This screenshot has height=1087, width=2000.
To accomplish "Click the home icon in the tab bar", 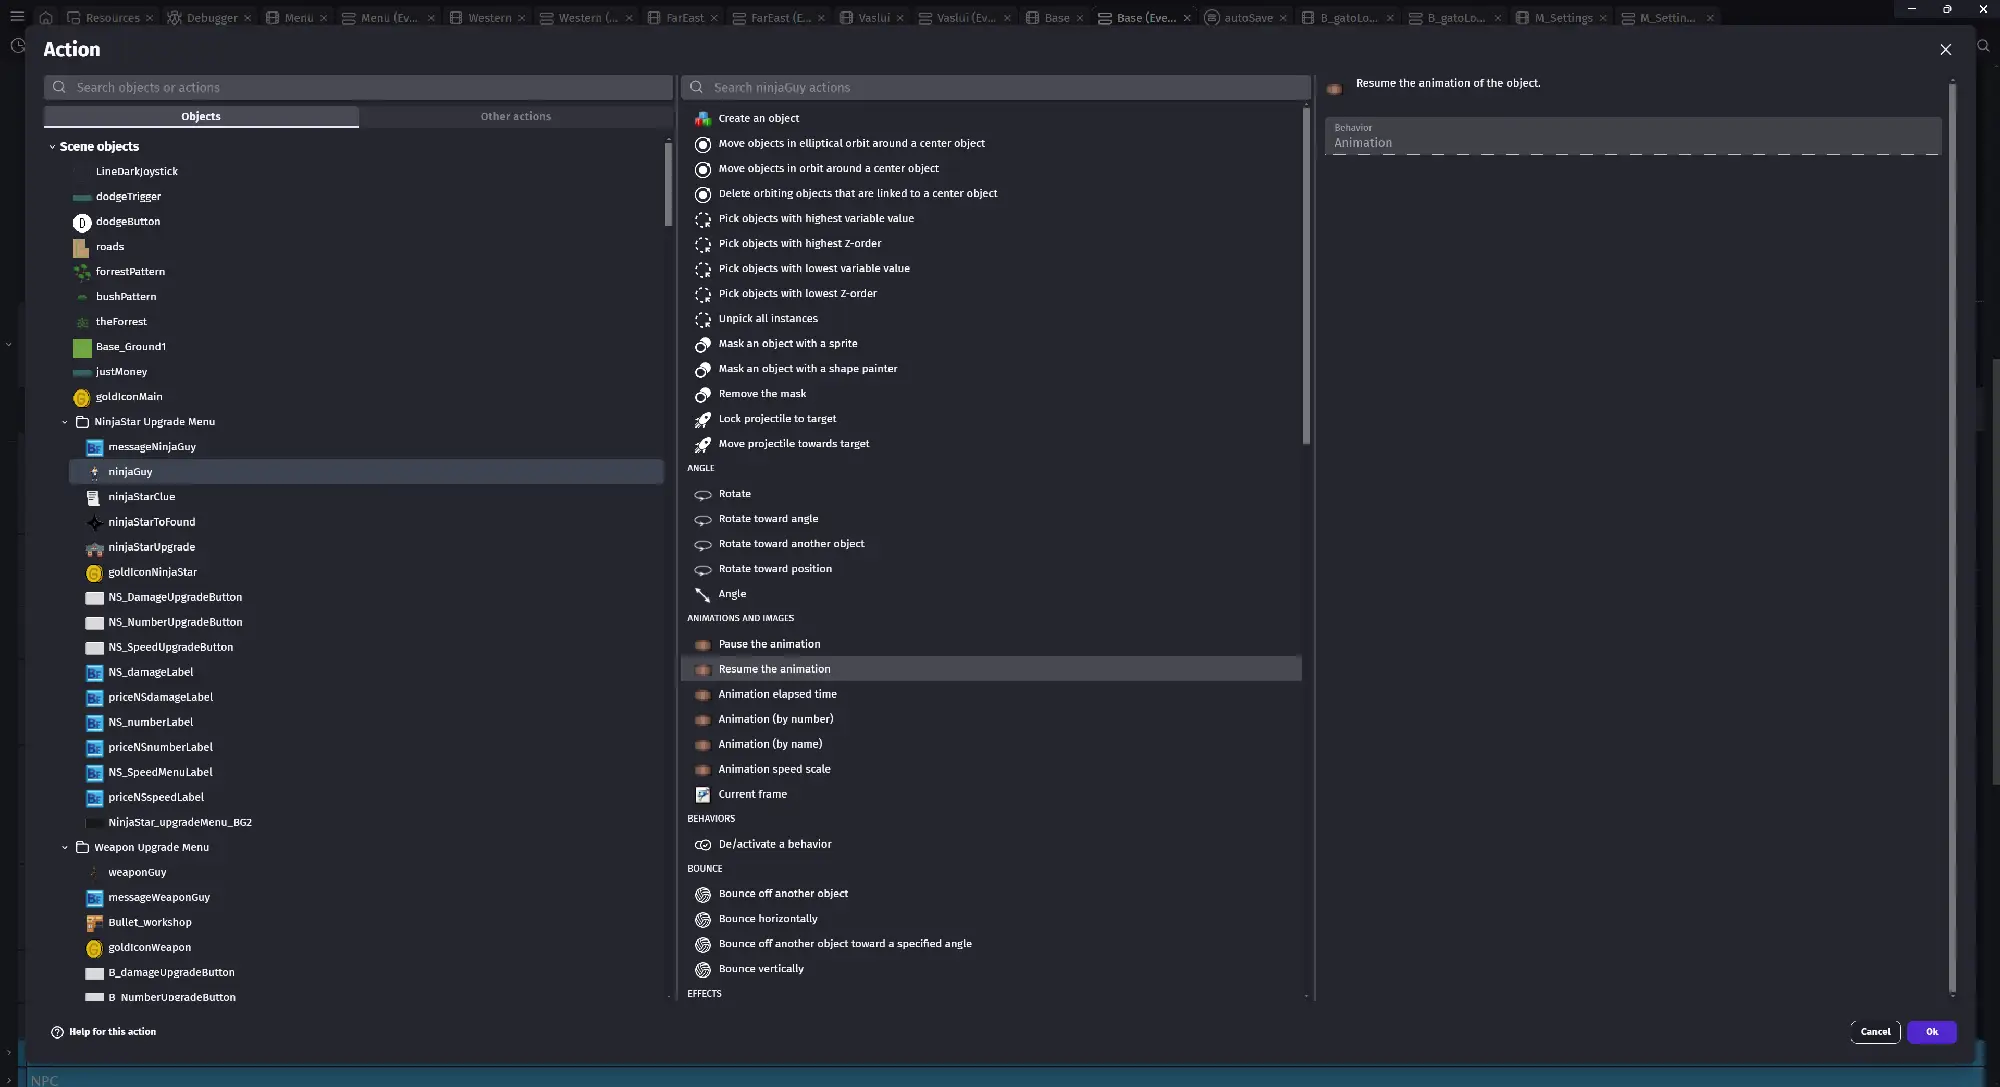I will pyautogui.click(x=46, y=18).
